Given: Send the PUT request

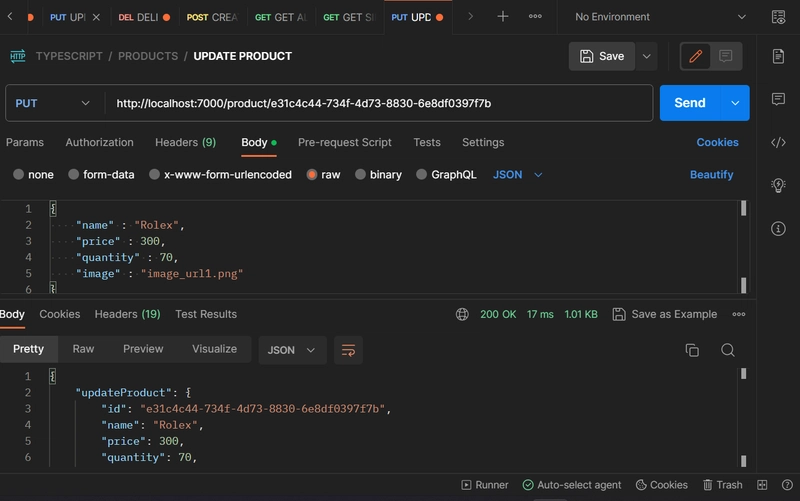Looking at the screenshot, I should point(690,103).
